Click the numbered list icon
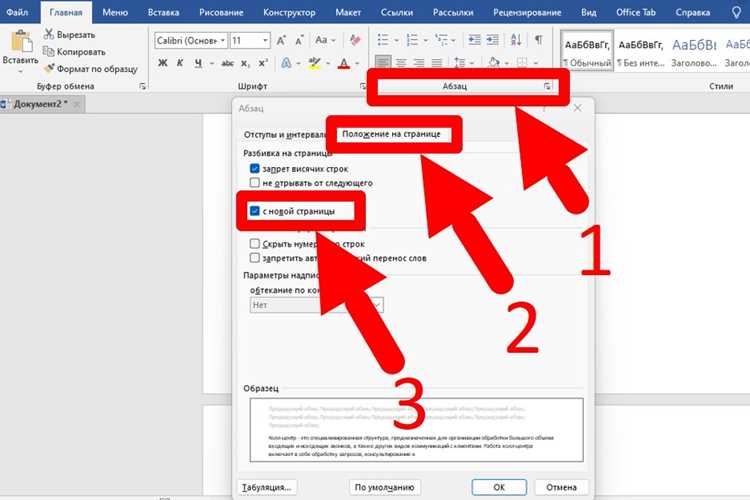The height and width of the screenshot is (500, 750). (x=412, y=40)
